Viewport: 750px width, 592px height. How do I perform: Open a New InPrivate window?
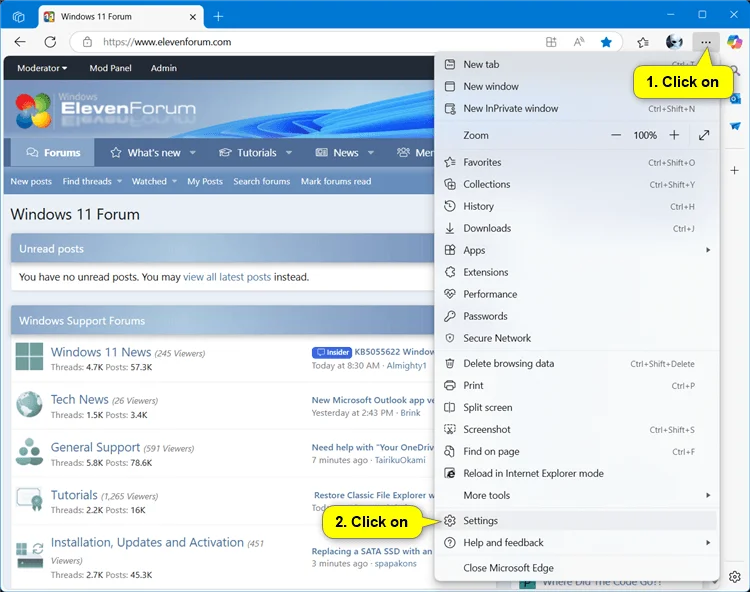pyautogui.click(x=577, y=109)
